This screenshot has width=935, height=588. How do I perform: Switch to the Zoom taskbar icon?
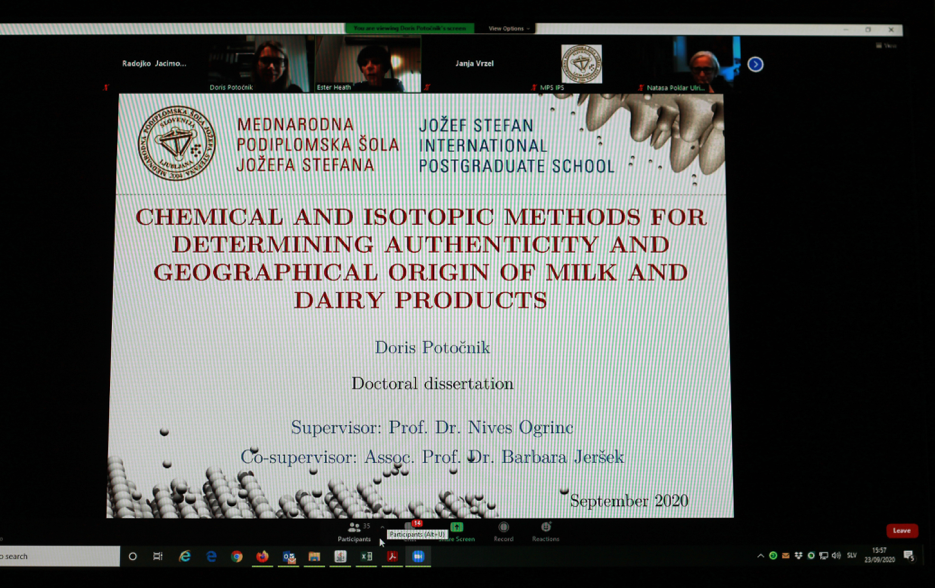pos(418,557)
